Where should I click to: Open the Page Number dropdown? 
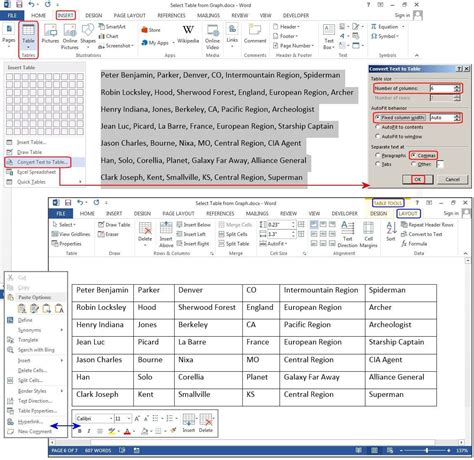[293, 46]
